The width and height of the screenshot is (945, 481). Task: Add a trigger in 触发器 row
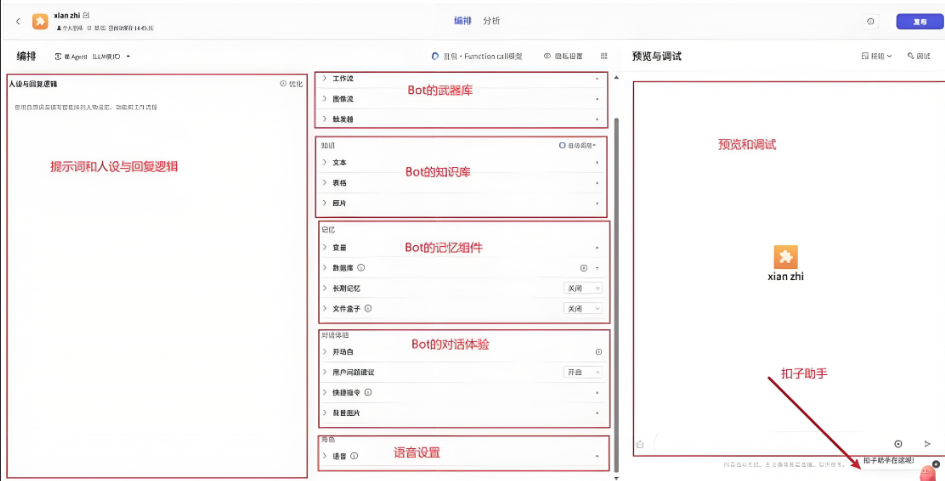(x=597, y=119)
